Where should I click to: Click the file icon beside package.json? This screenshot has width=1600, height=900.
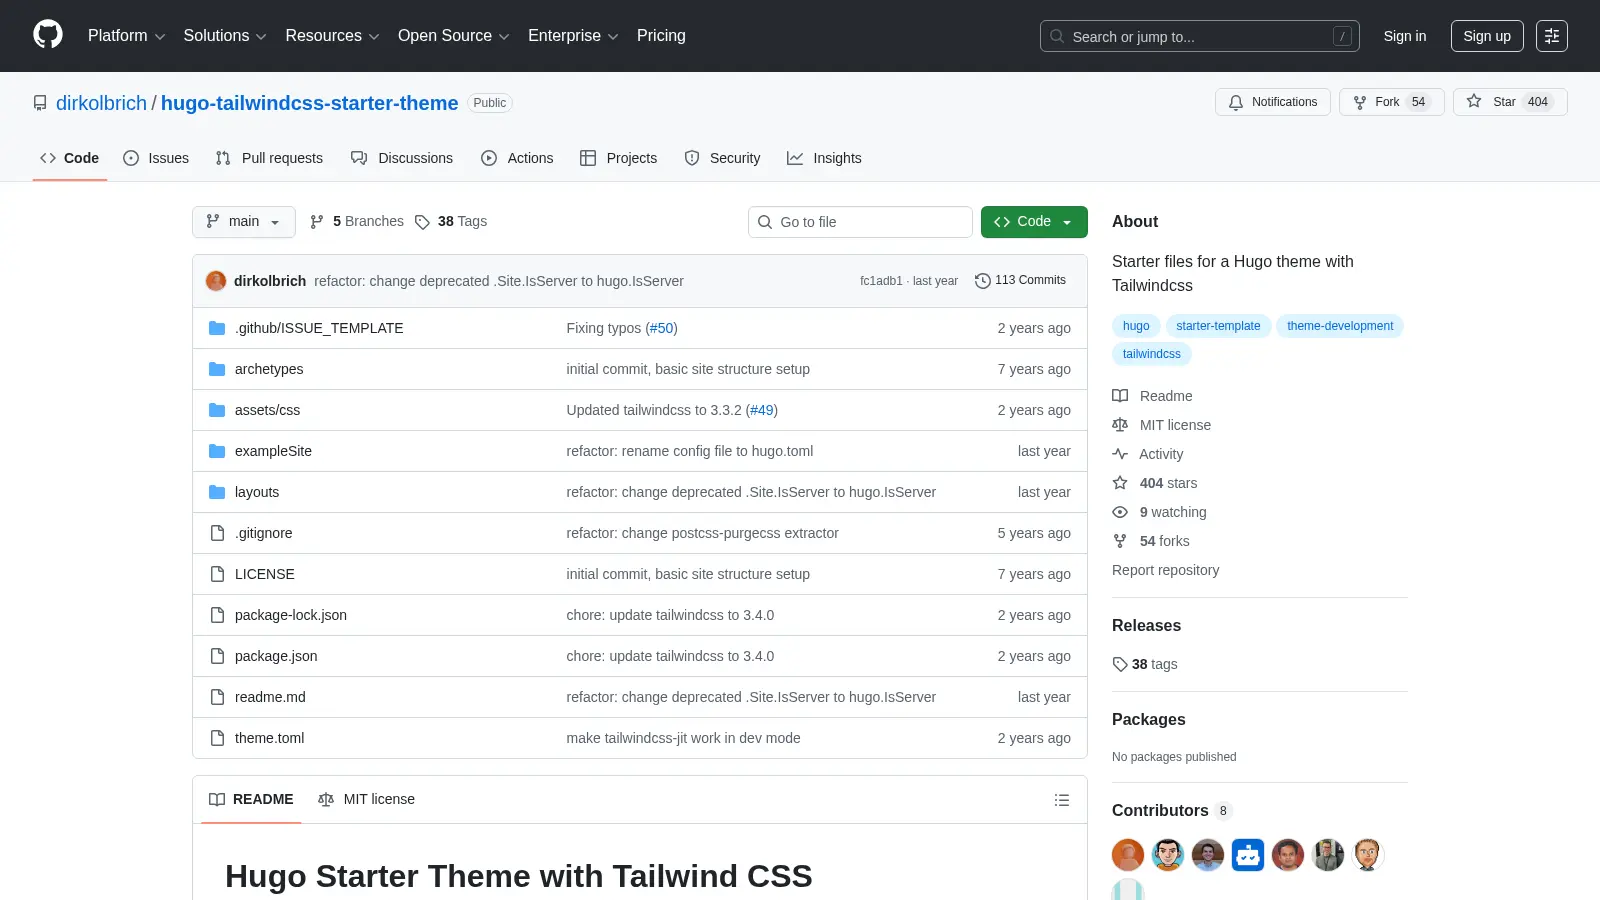(x=217, y=656)
